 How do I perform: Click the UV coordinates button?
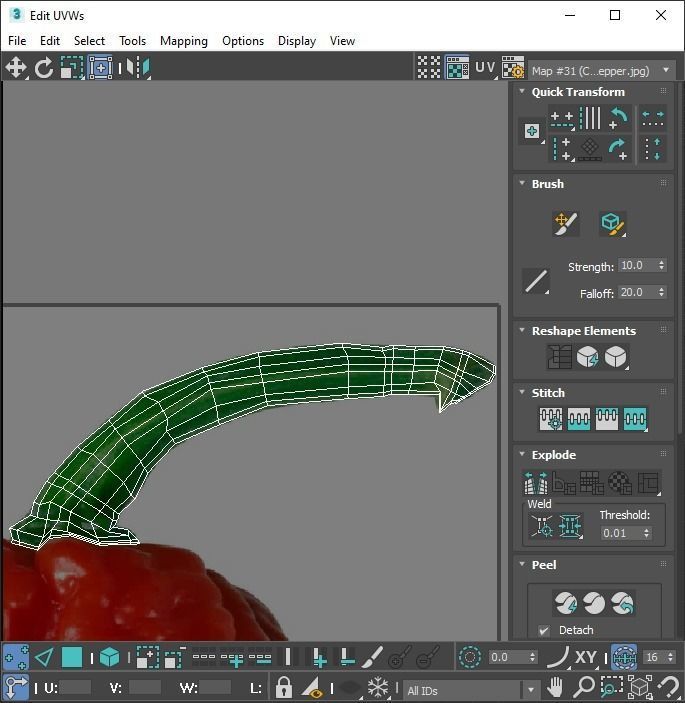485,68
